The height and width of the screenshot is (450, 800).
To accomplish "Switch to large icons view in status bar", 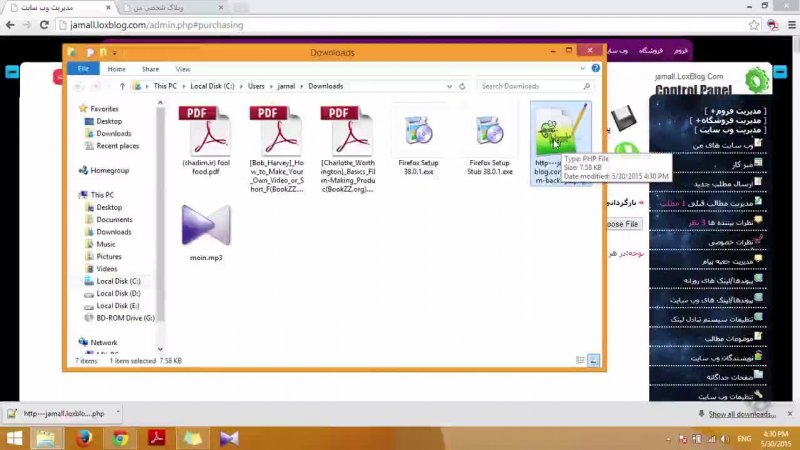I will 594,360.
